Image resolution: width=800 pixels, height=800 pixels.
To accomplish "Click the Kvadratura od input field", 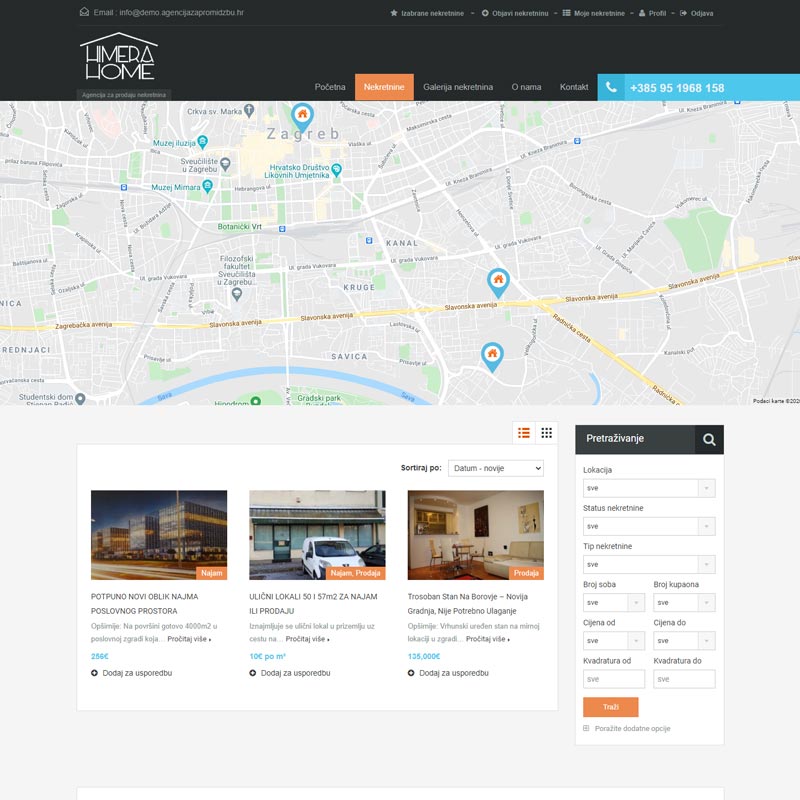I will (x=614, y=679).
